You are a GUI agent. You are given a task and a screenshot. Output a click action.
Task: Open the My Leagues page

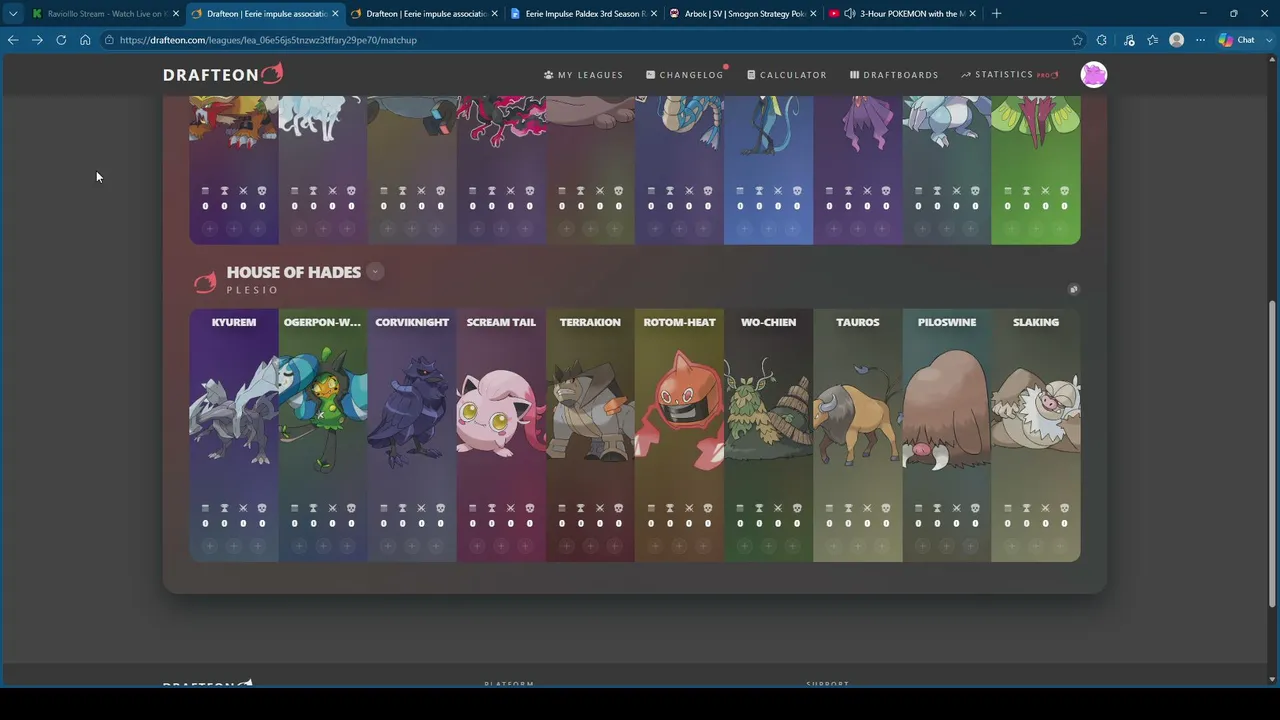coord(583,75)
